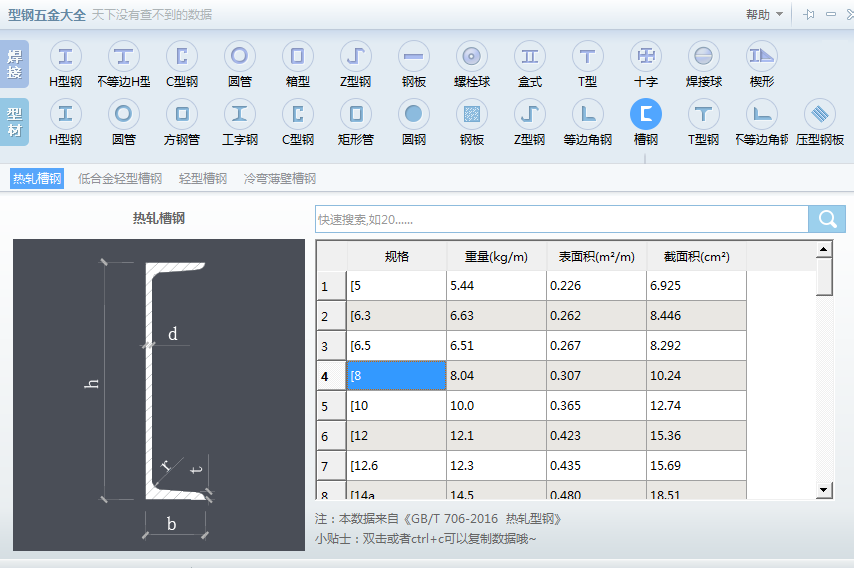Click the search magnifier button
The width and height of the screenshot is (854, 568).
(827, 219)
